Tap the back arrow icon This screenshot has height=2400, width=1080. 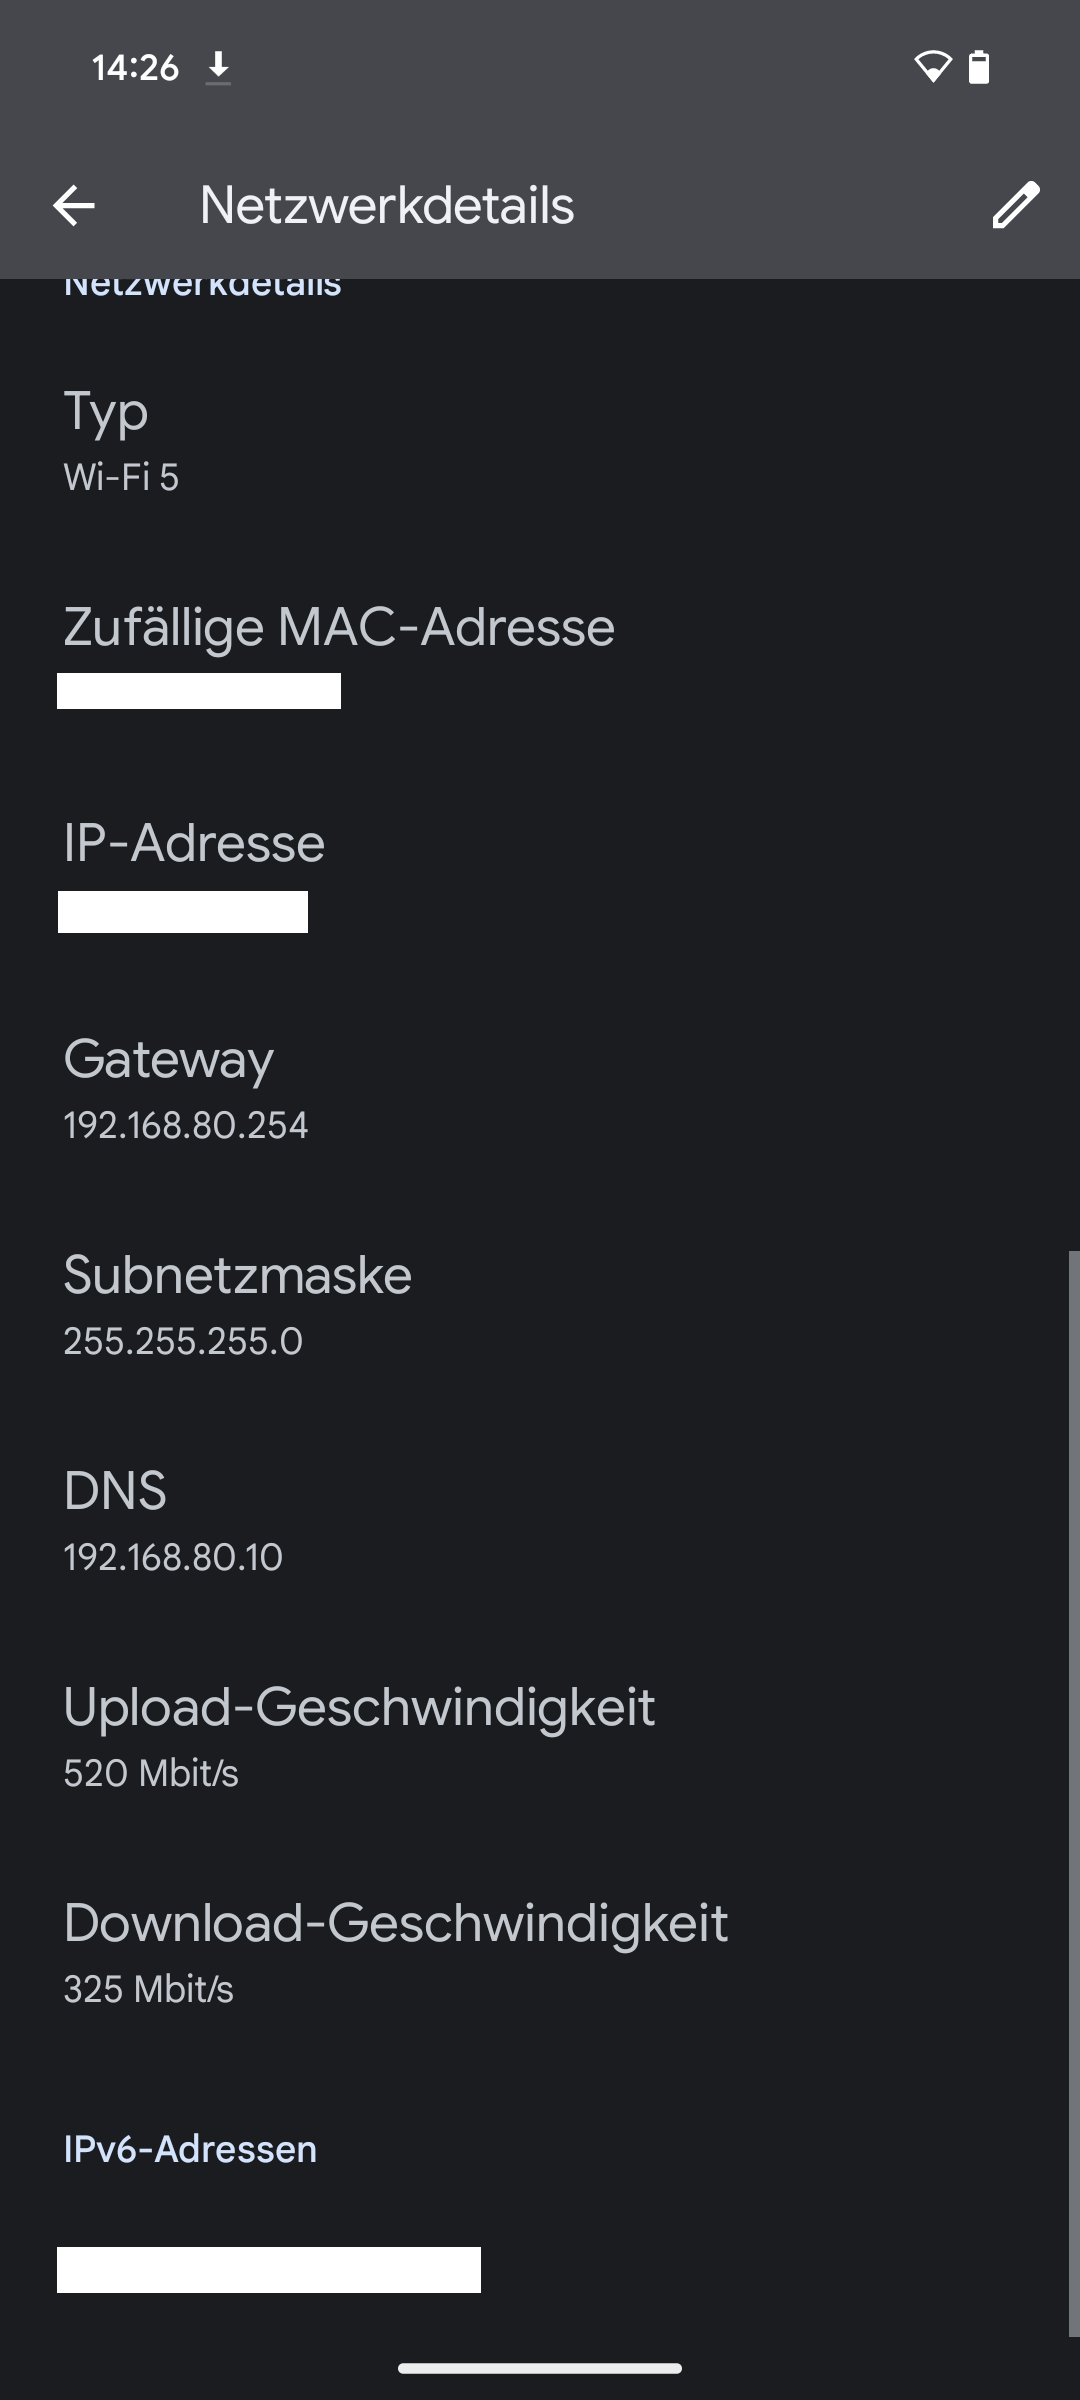74,206
